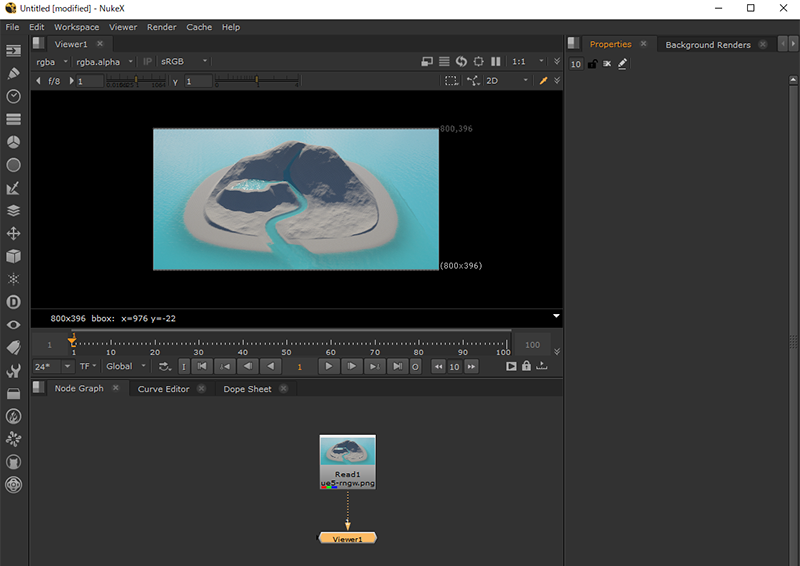Select the Read1 node in graph
The width and height of the screenshot is (800, 566).
coord(348,461)
